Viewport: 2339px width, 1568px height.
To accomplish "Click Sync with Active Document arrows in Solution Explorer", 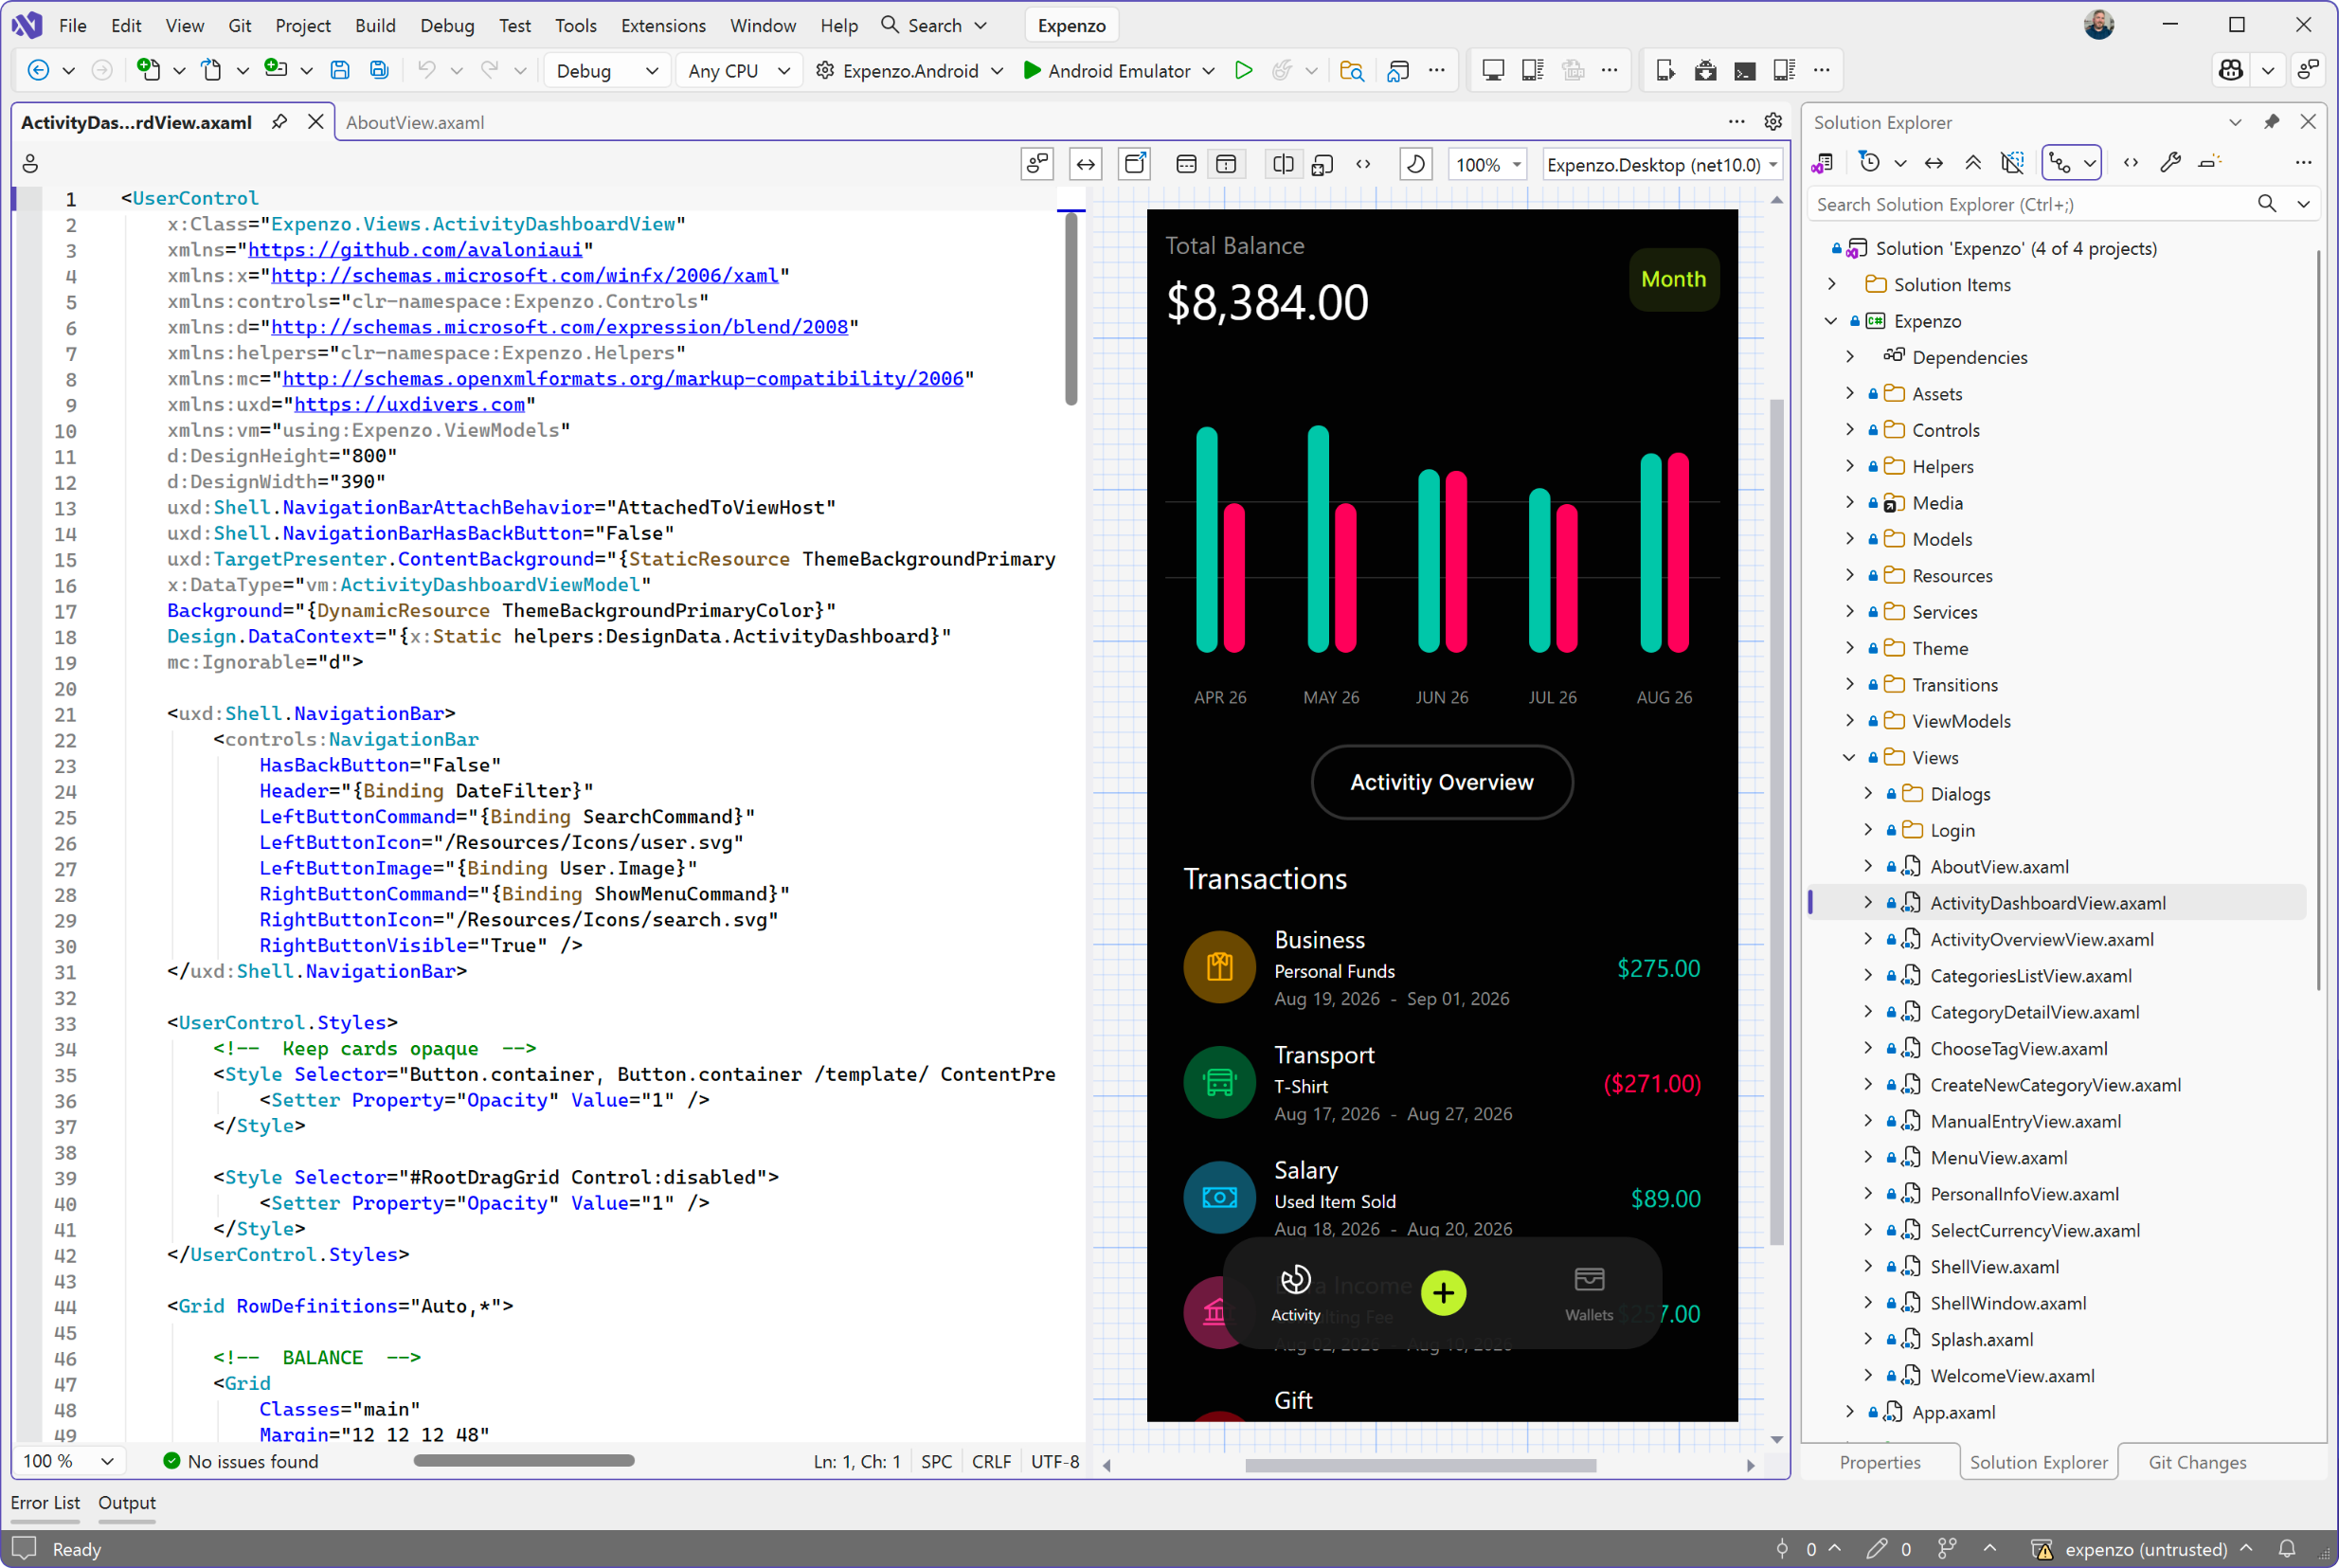I will (x=1933, y=162).
